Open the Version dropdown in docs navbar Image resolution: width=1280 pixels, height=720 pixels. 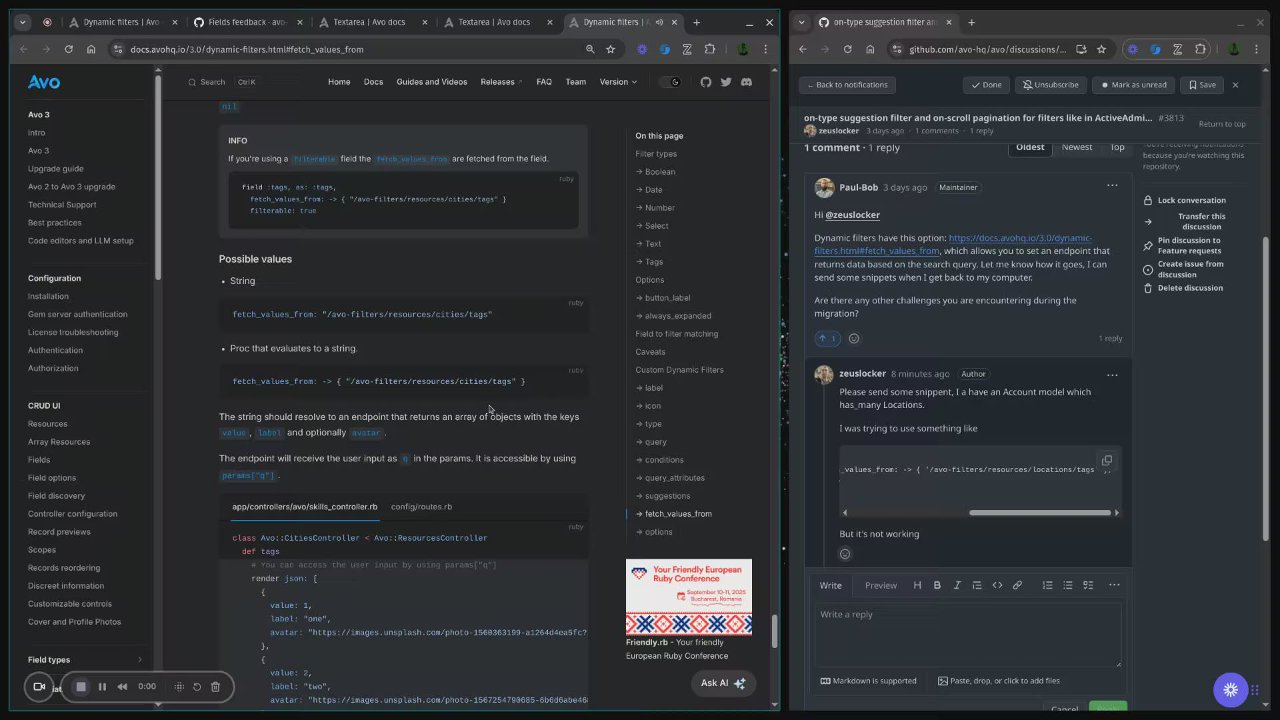point(618,82)
